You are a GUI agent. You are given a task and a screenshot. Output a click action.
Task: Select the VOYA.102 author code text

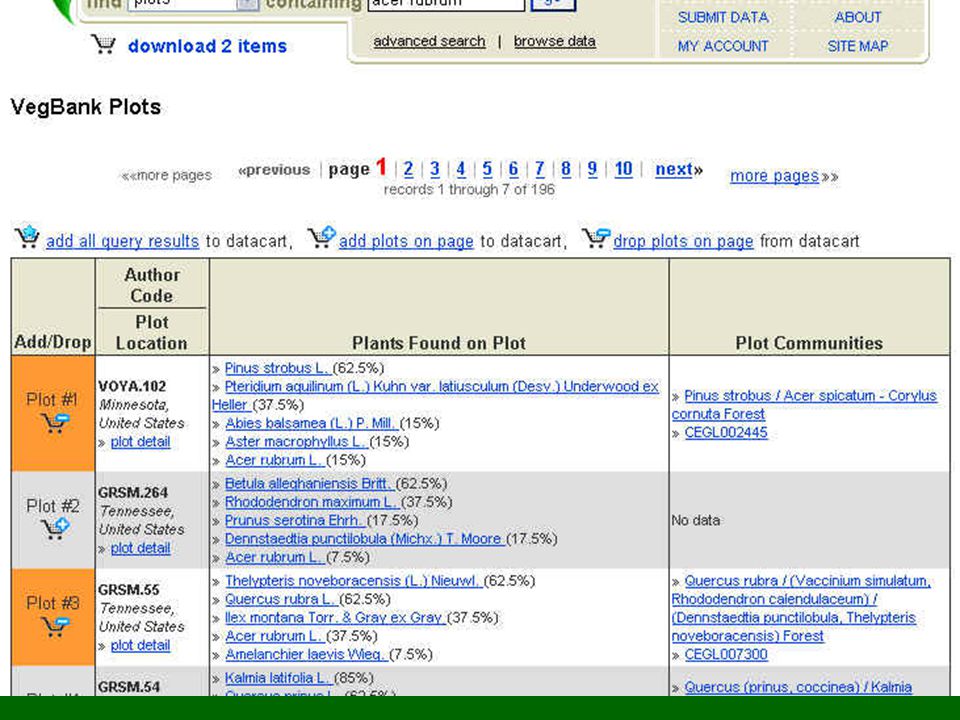click(x=132, y=386)
